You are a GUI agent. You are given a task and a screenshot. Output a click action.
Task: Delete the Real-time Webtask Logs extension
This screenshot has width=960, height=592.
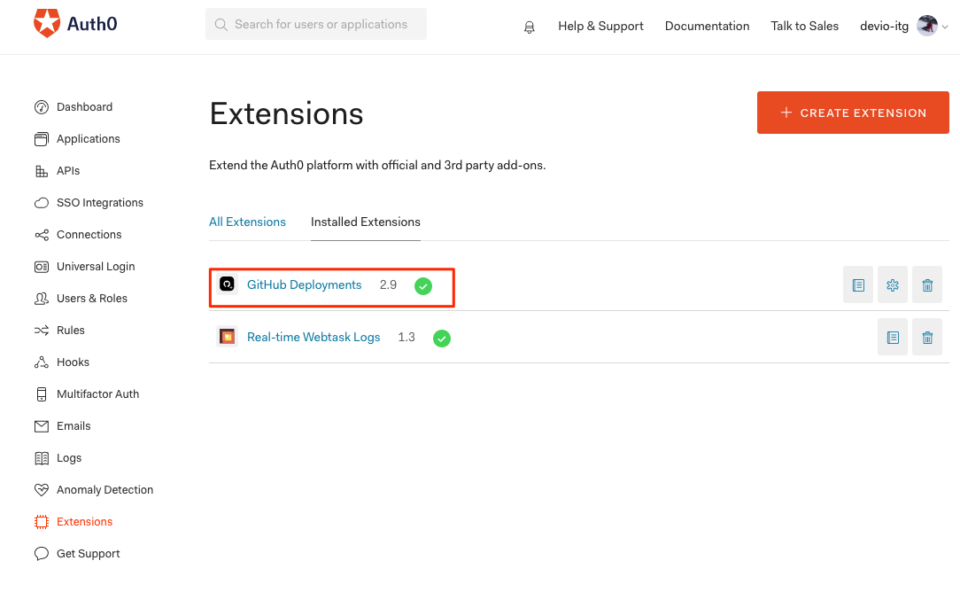click(x=926, y=337)
